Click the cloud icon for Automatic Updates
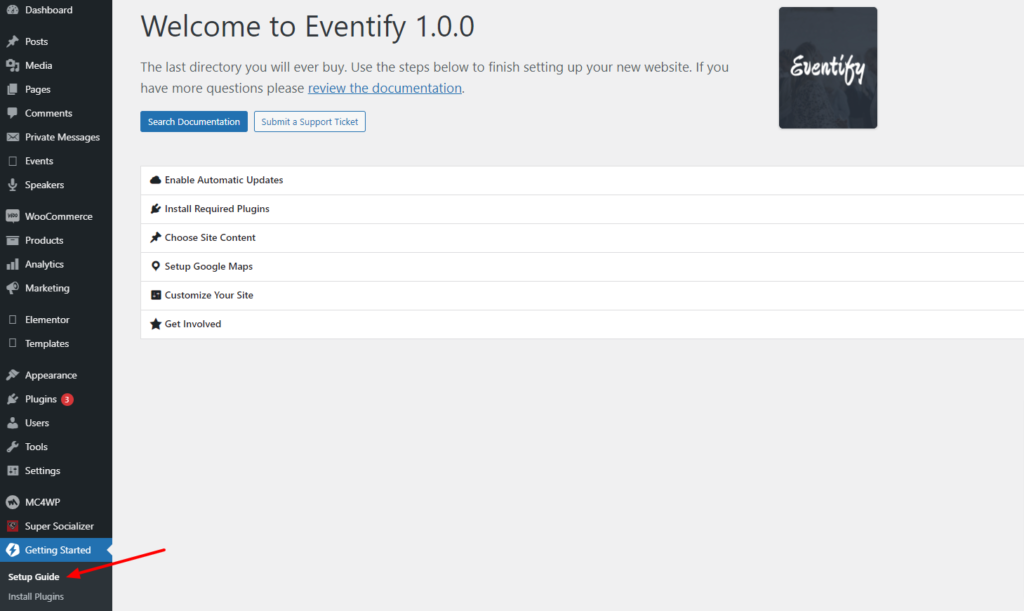The height and width of the screenshot is (611, 1024). pyautogui.click(x=155, y=180)
